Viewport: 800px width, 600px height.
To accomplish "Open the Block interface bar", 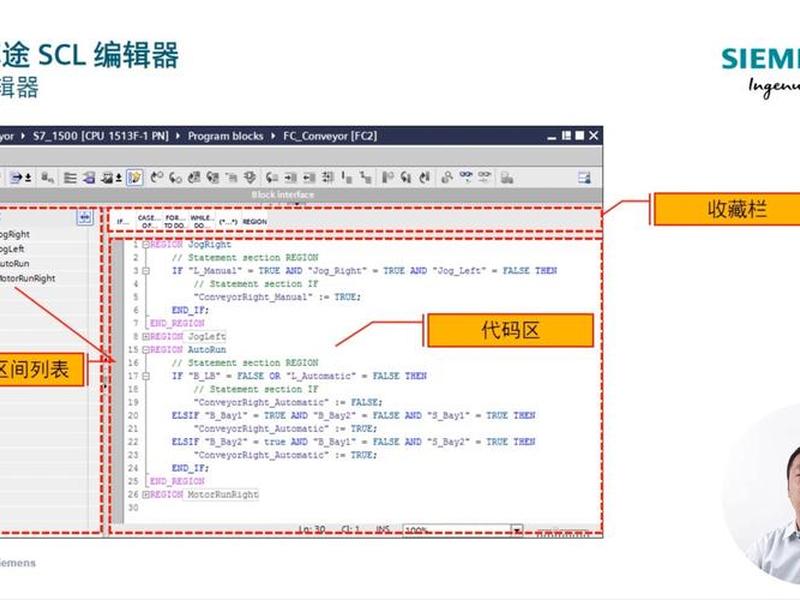I will pyautogui.click(x=283, y=194).
